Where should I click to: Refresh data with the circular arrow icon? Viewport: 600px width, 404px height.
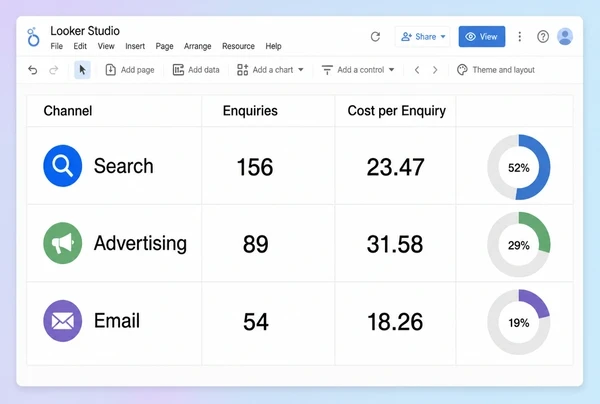[x=375, y=37]
